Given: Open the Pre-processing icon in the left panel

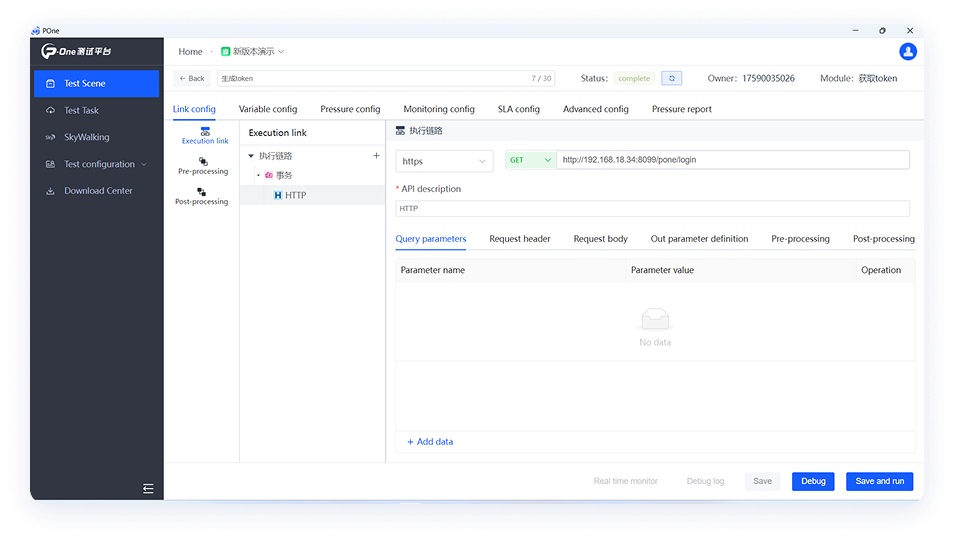Looking at the screenshot, I should coord(203,162).
